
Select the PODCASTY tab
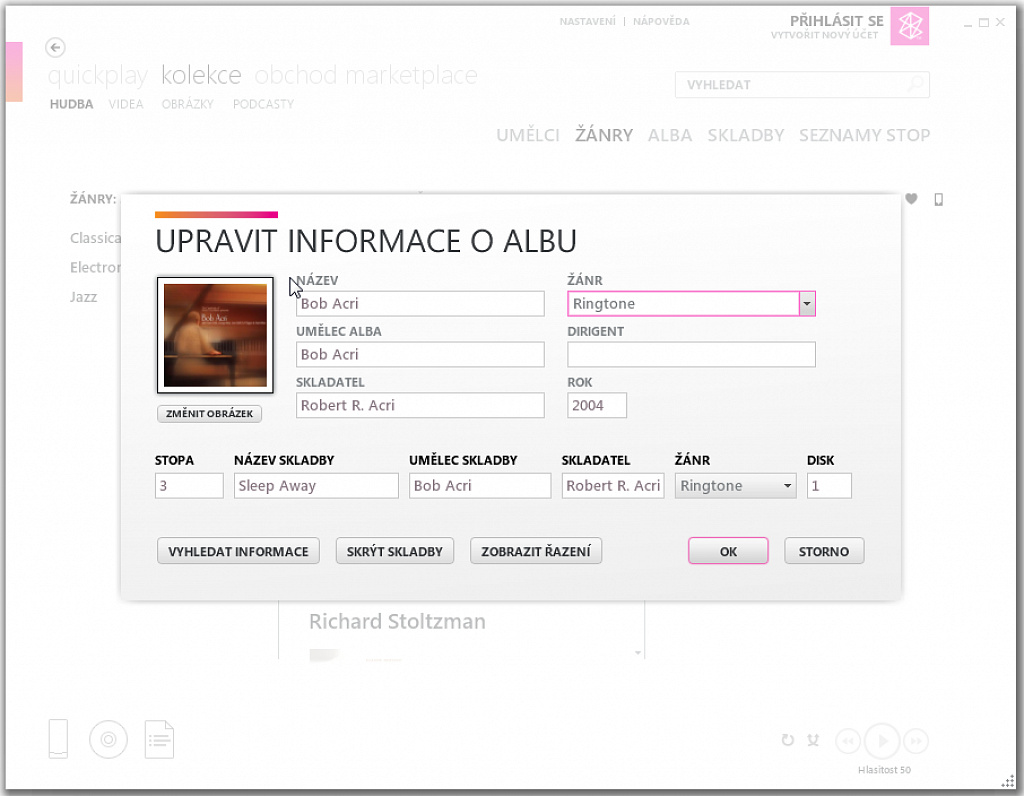pyautogui.click(x=263, y=104)
